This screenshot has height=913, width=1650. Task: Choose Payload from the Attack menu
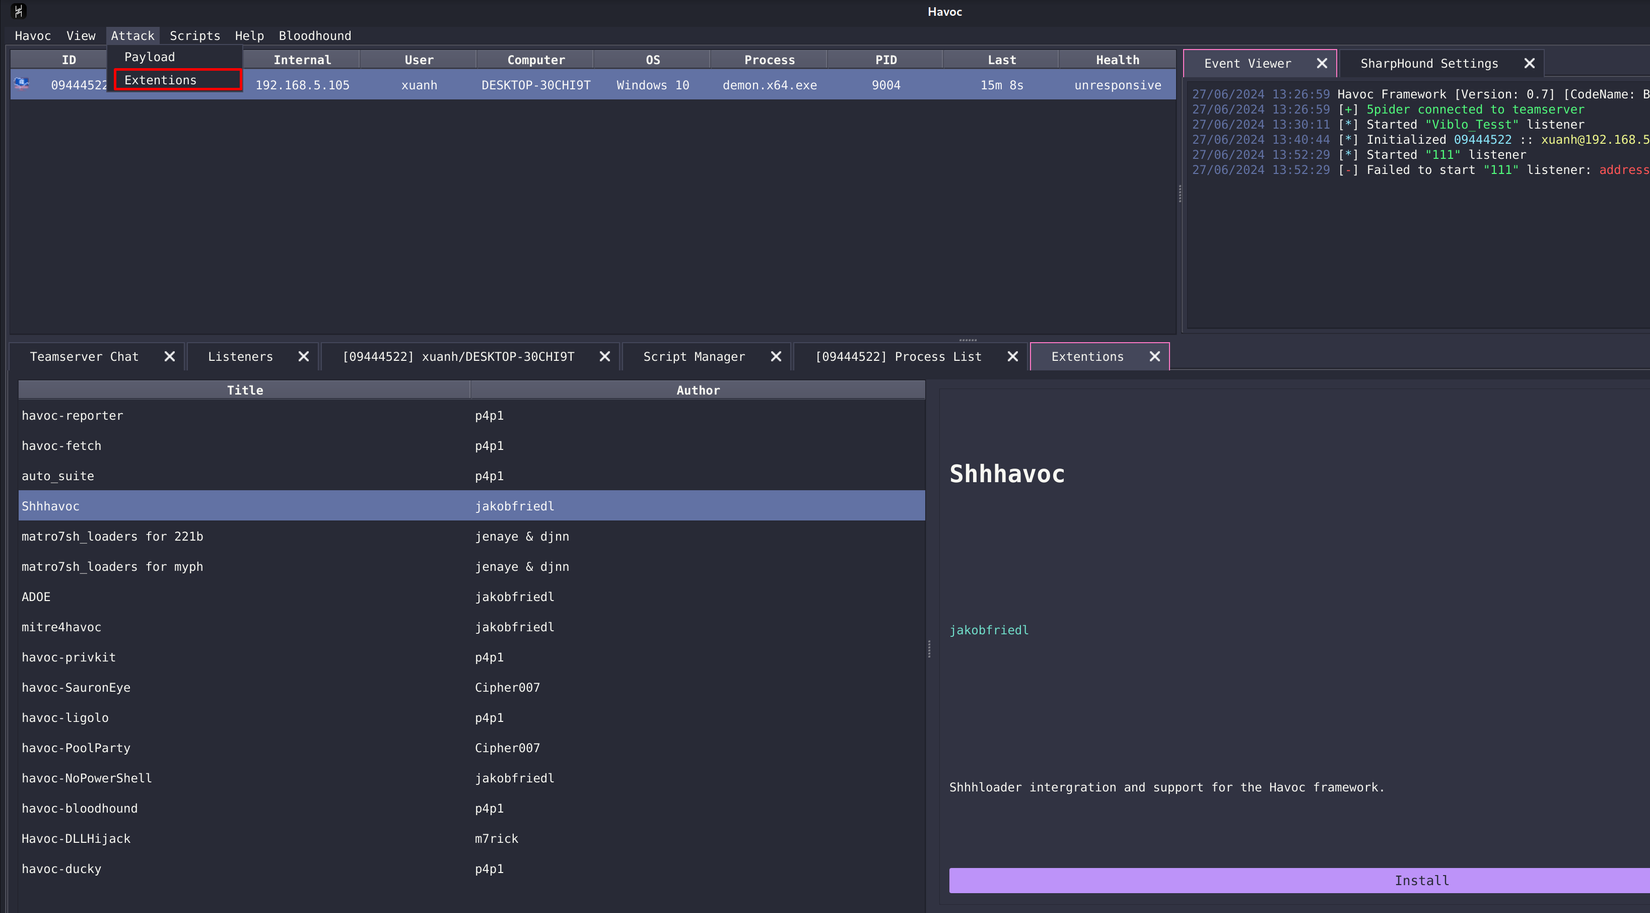click(150, 57)
